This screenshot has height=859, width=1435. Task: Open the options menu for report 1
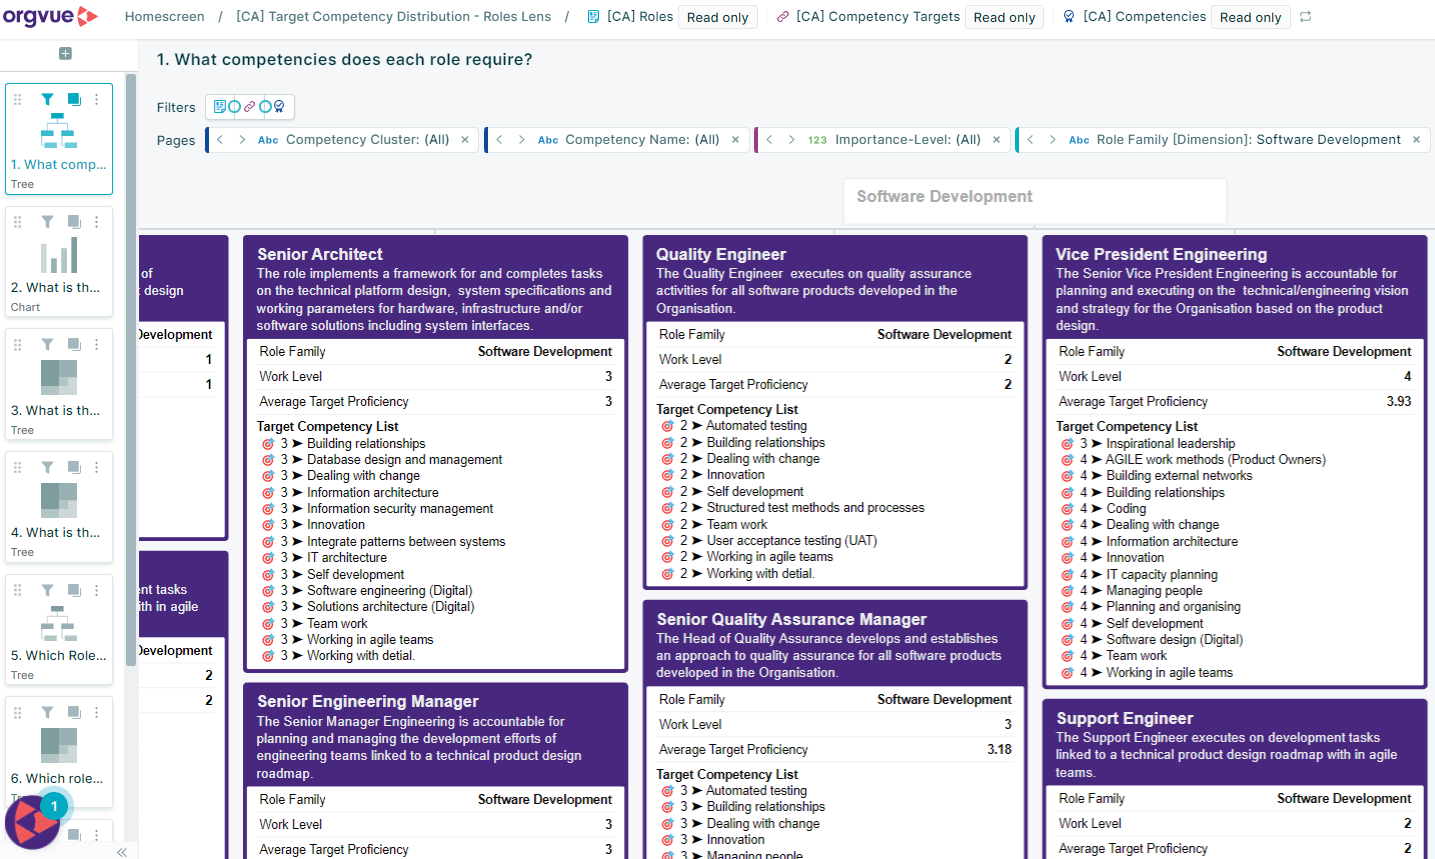(x=97, y=99)
